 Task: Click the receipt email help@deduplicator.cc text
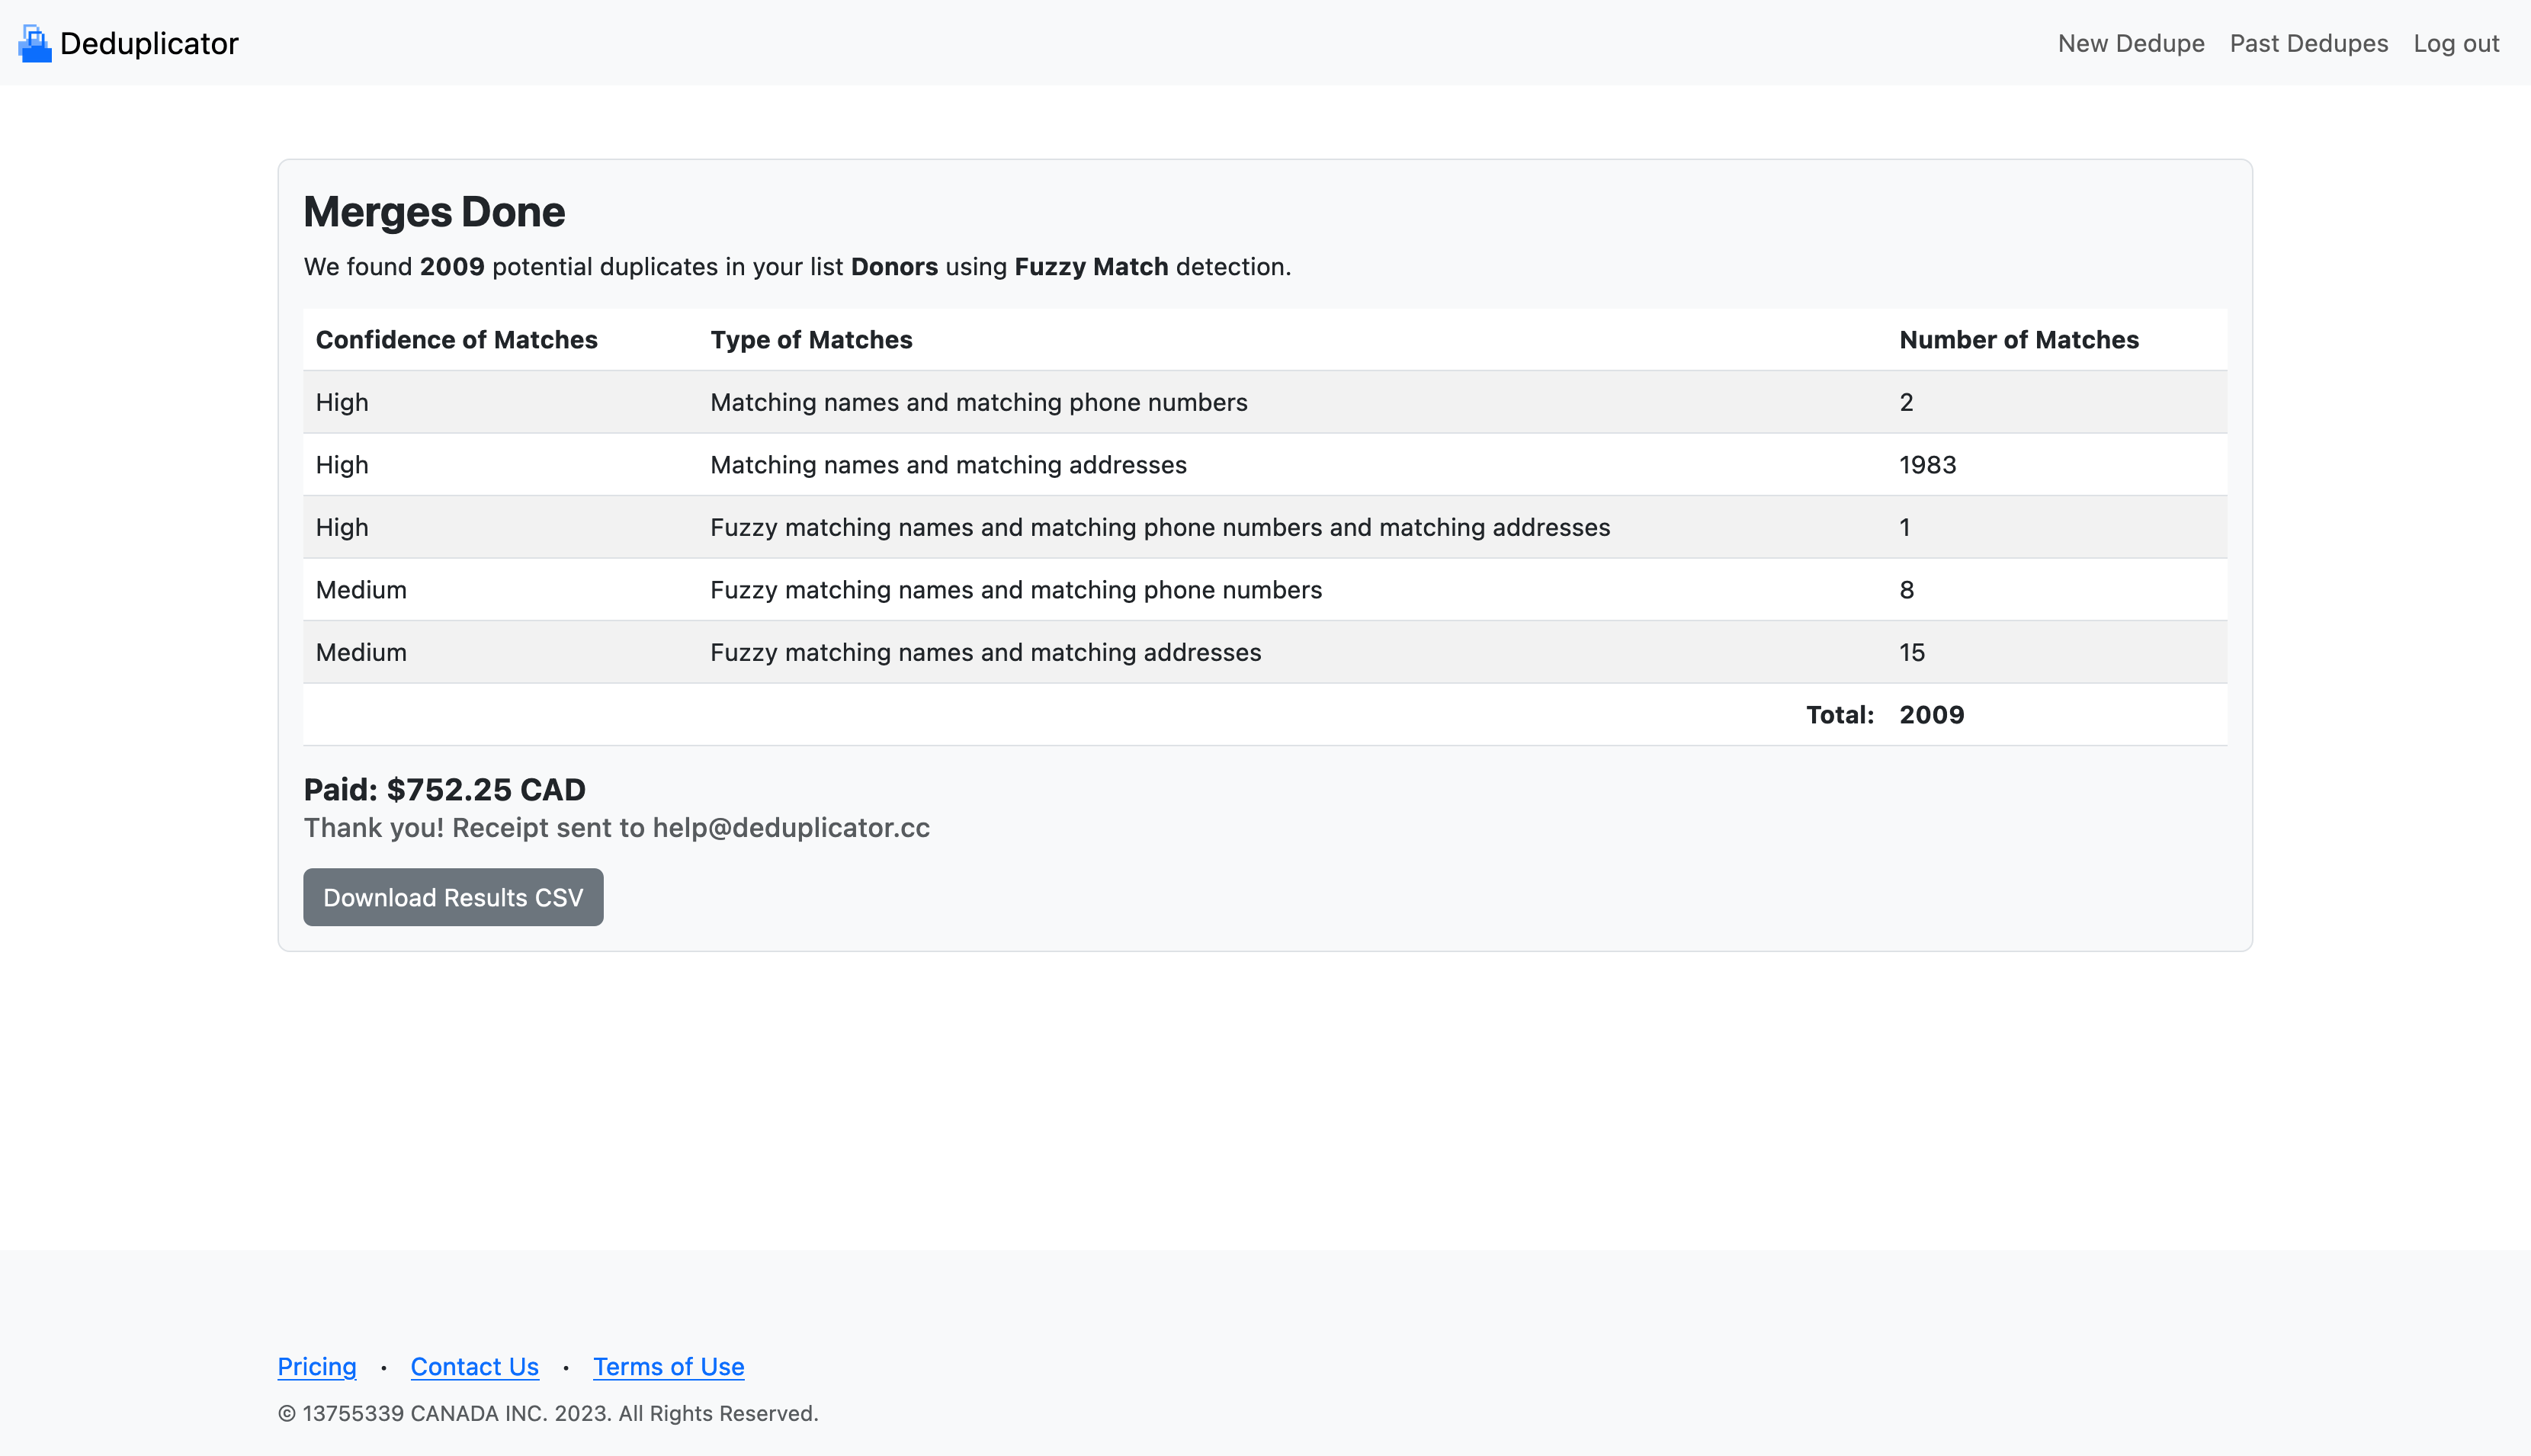coord(790,828)
